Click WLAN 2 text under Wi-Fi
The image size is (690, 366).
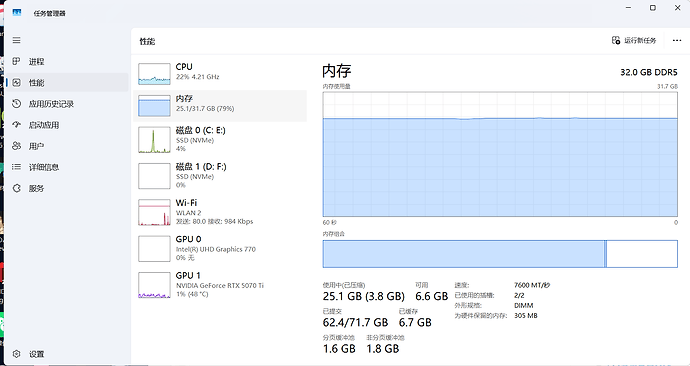[188, 212]
